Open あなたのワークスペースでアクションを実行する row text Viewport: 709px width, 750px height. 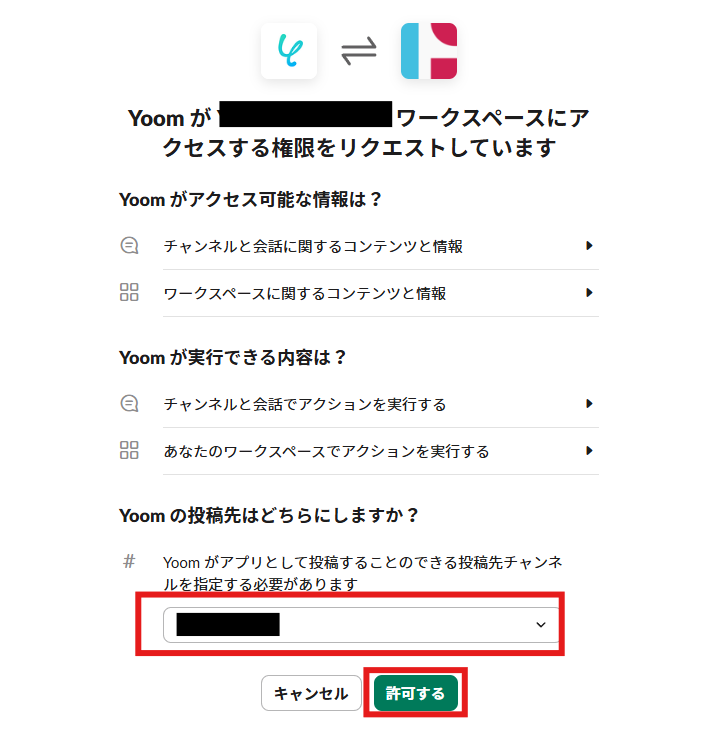(x=327, y=451)
